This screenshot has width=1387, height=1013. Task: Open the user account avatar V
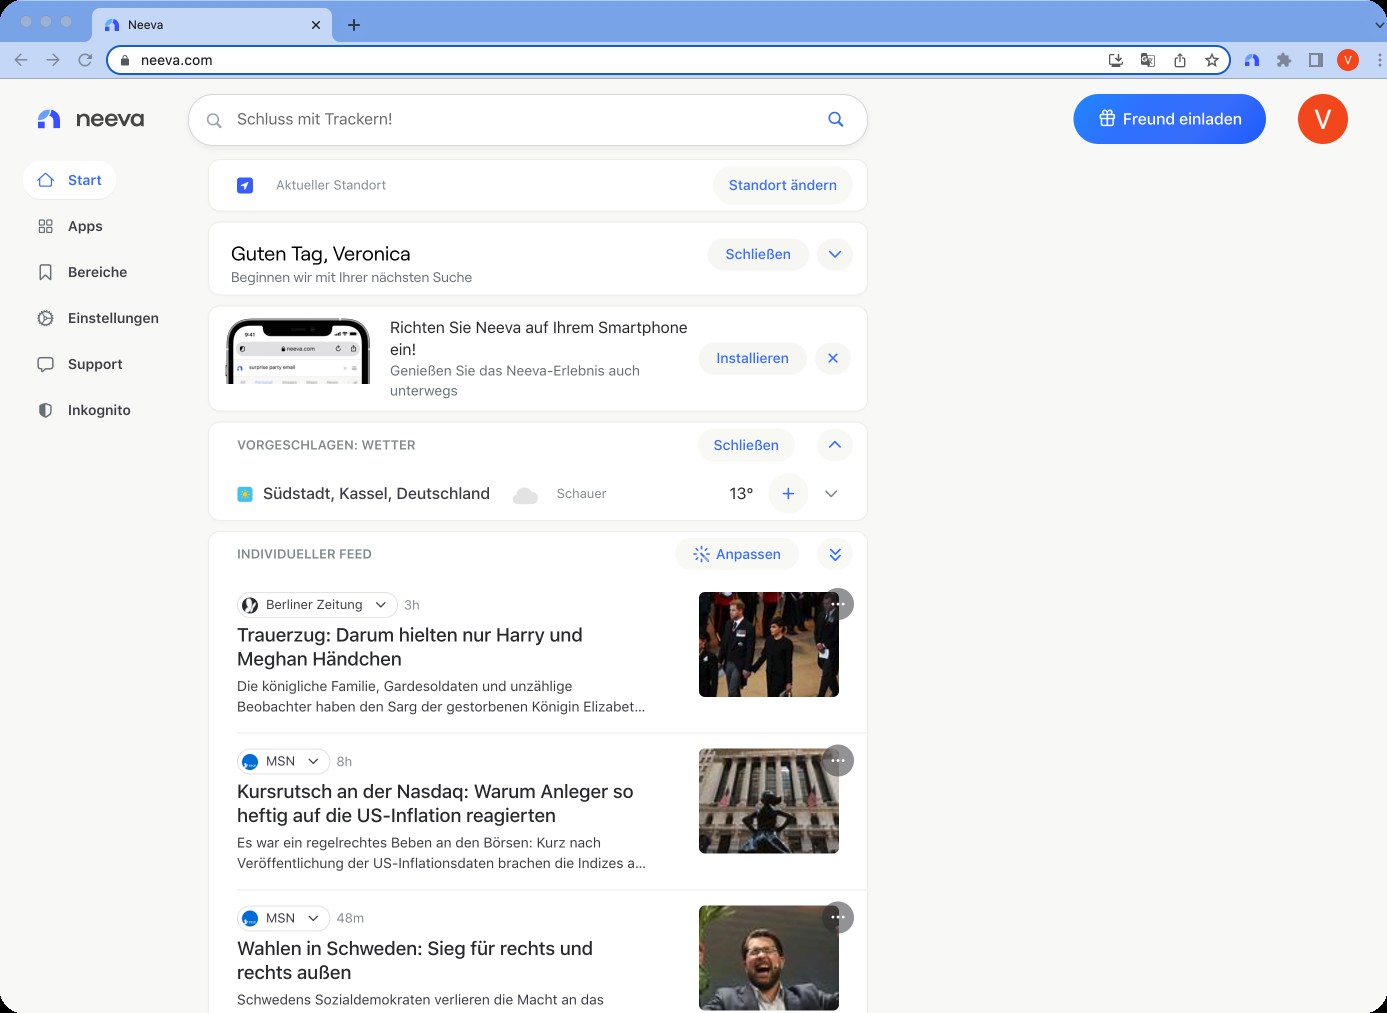[x=1323, y=119]
